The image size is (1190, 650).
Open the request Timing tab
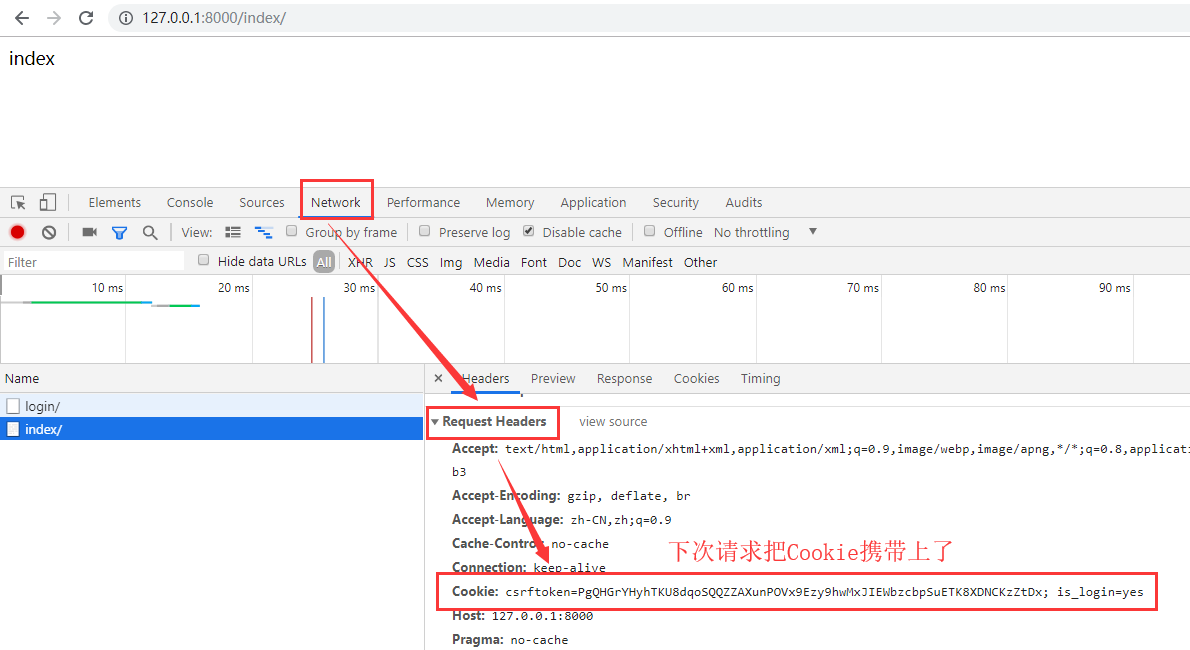[760, 379]
